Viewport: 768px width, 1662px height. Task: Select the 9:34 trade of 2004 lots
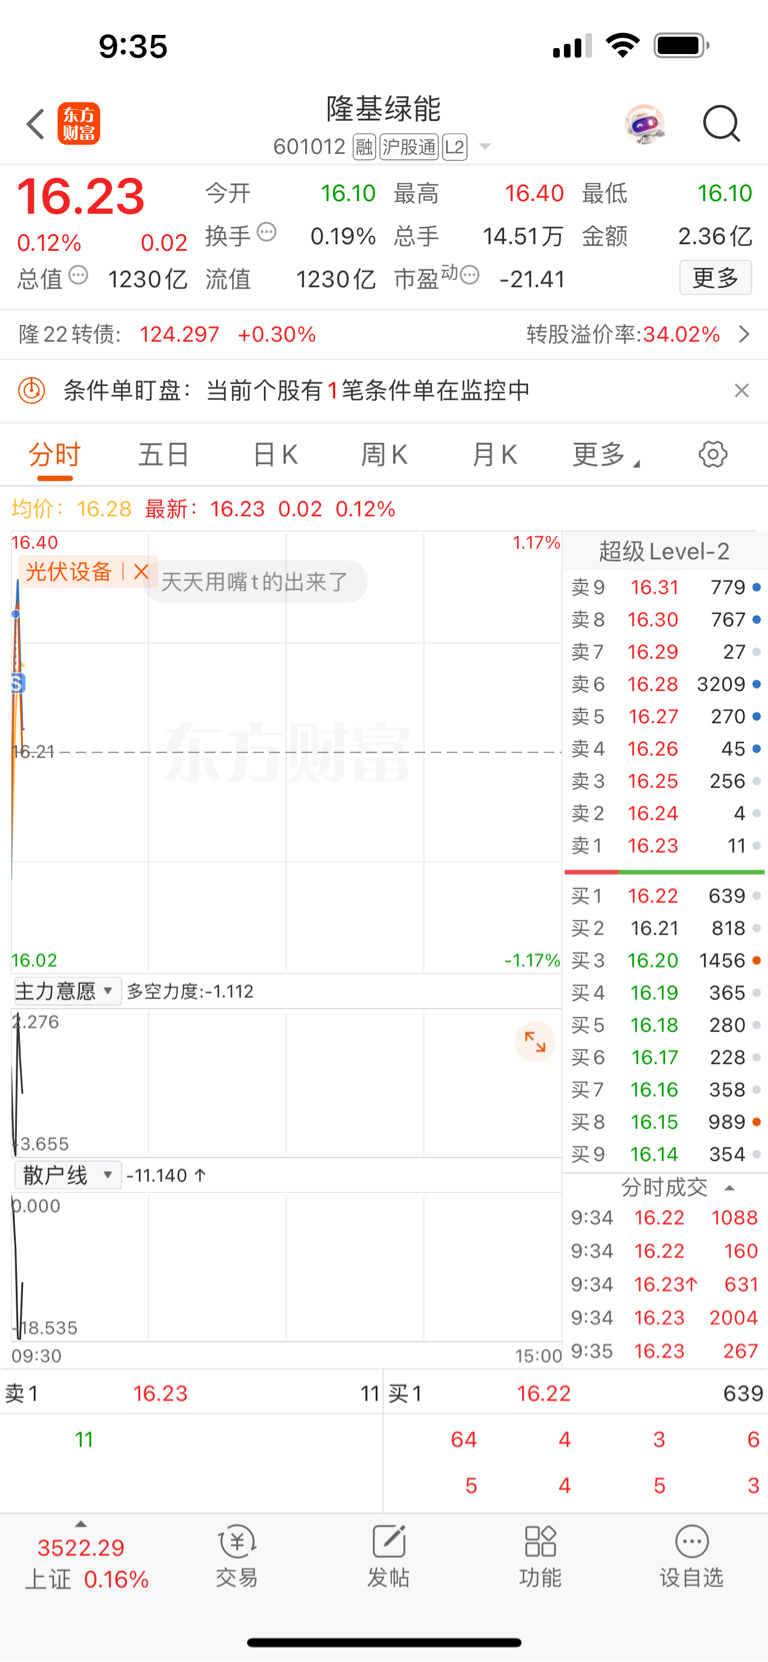(x=664, y=1318)
